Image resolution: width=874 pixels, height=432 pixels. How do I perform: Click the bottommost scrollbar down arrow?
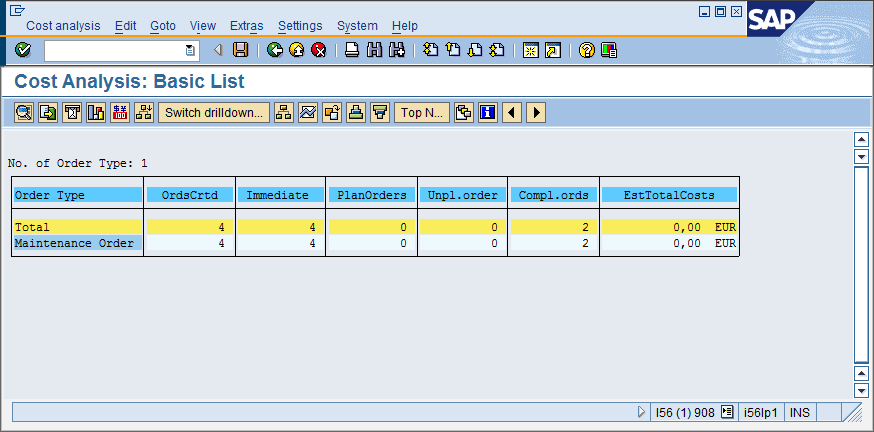[x=861, y=390]
